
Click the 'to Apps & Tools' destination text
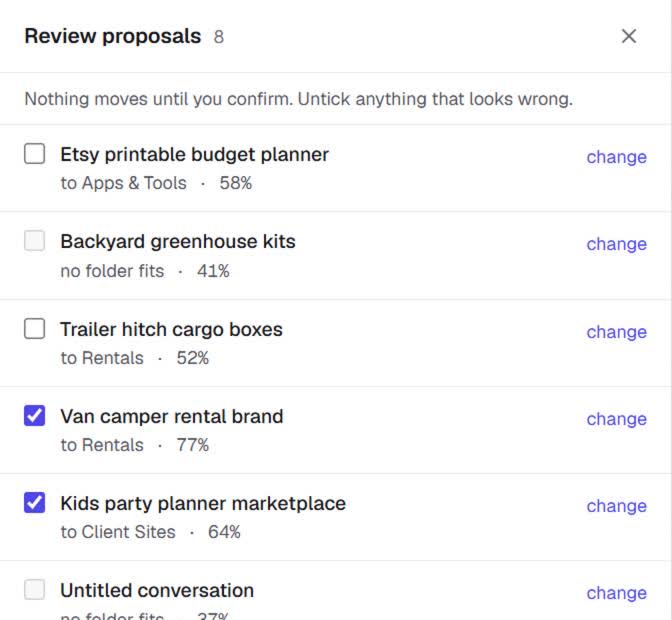pos(123,183)
